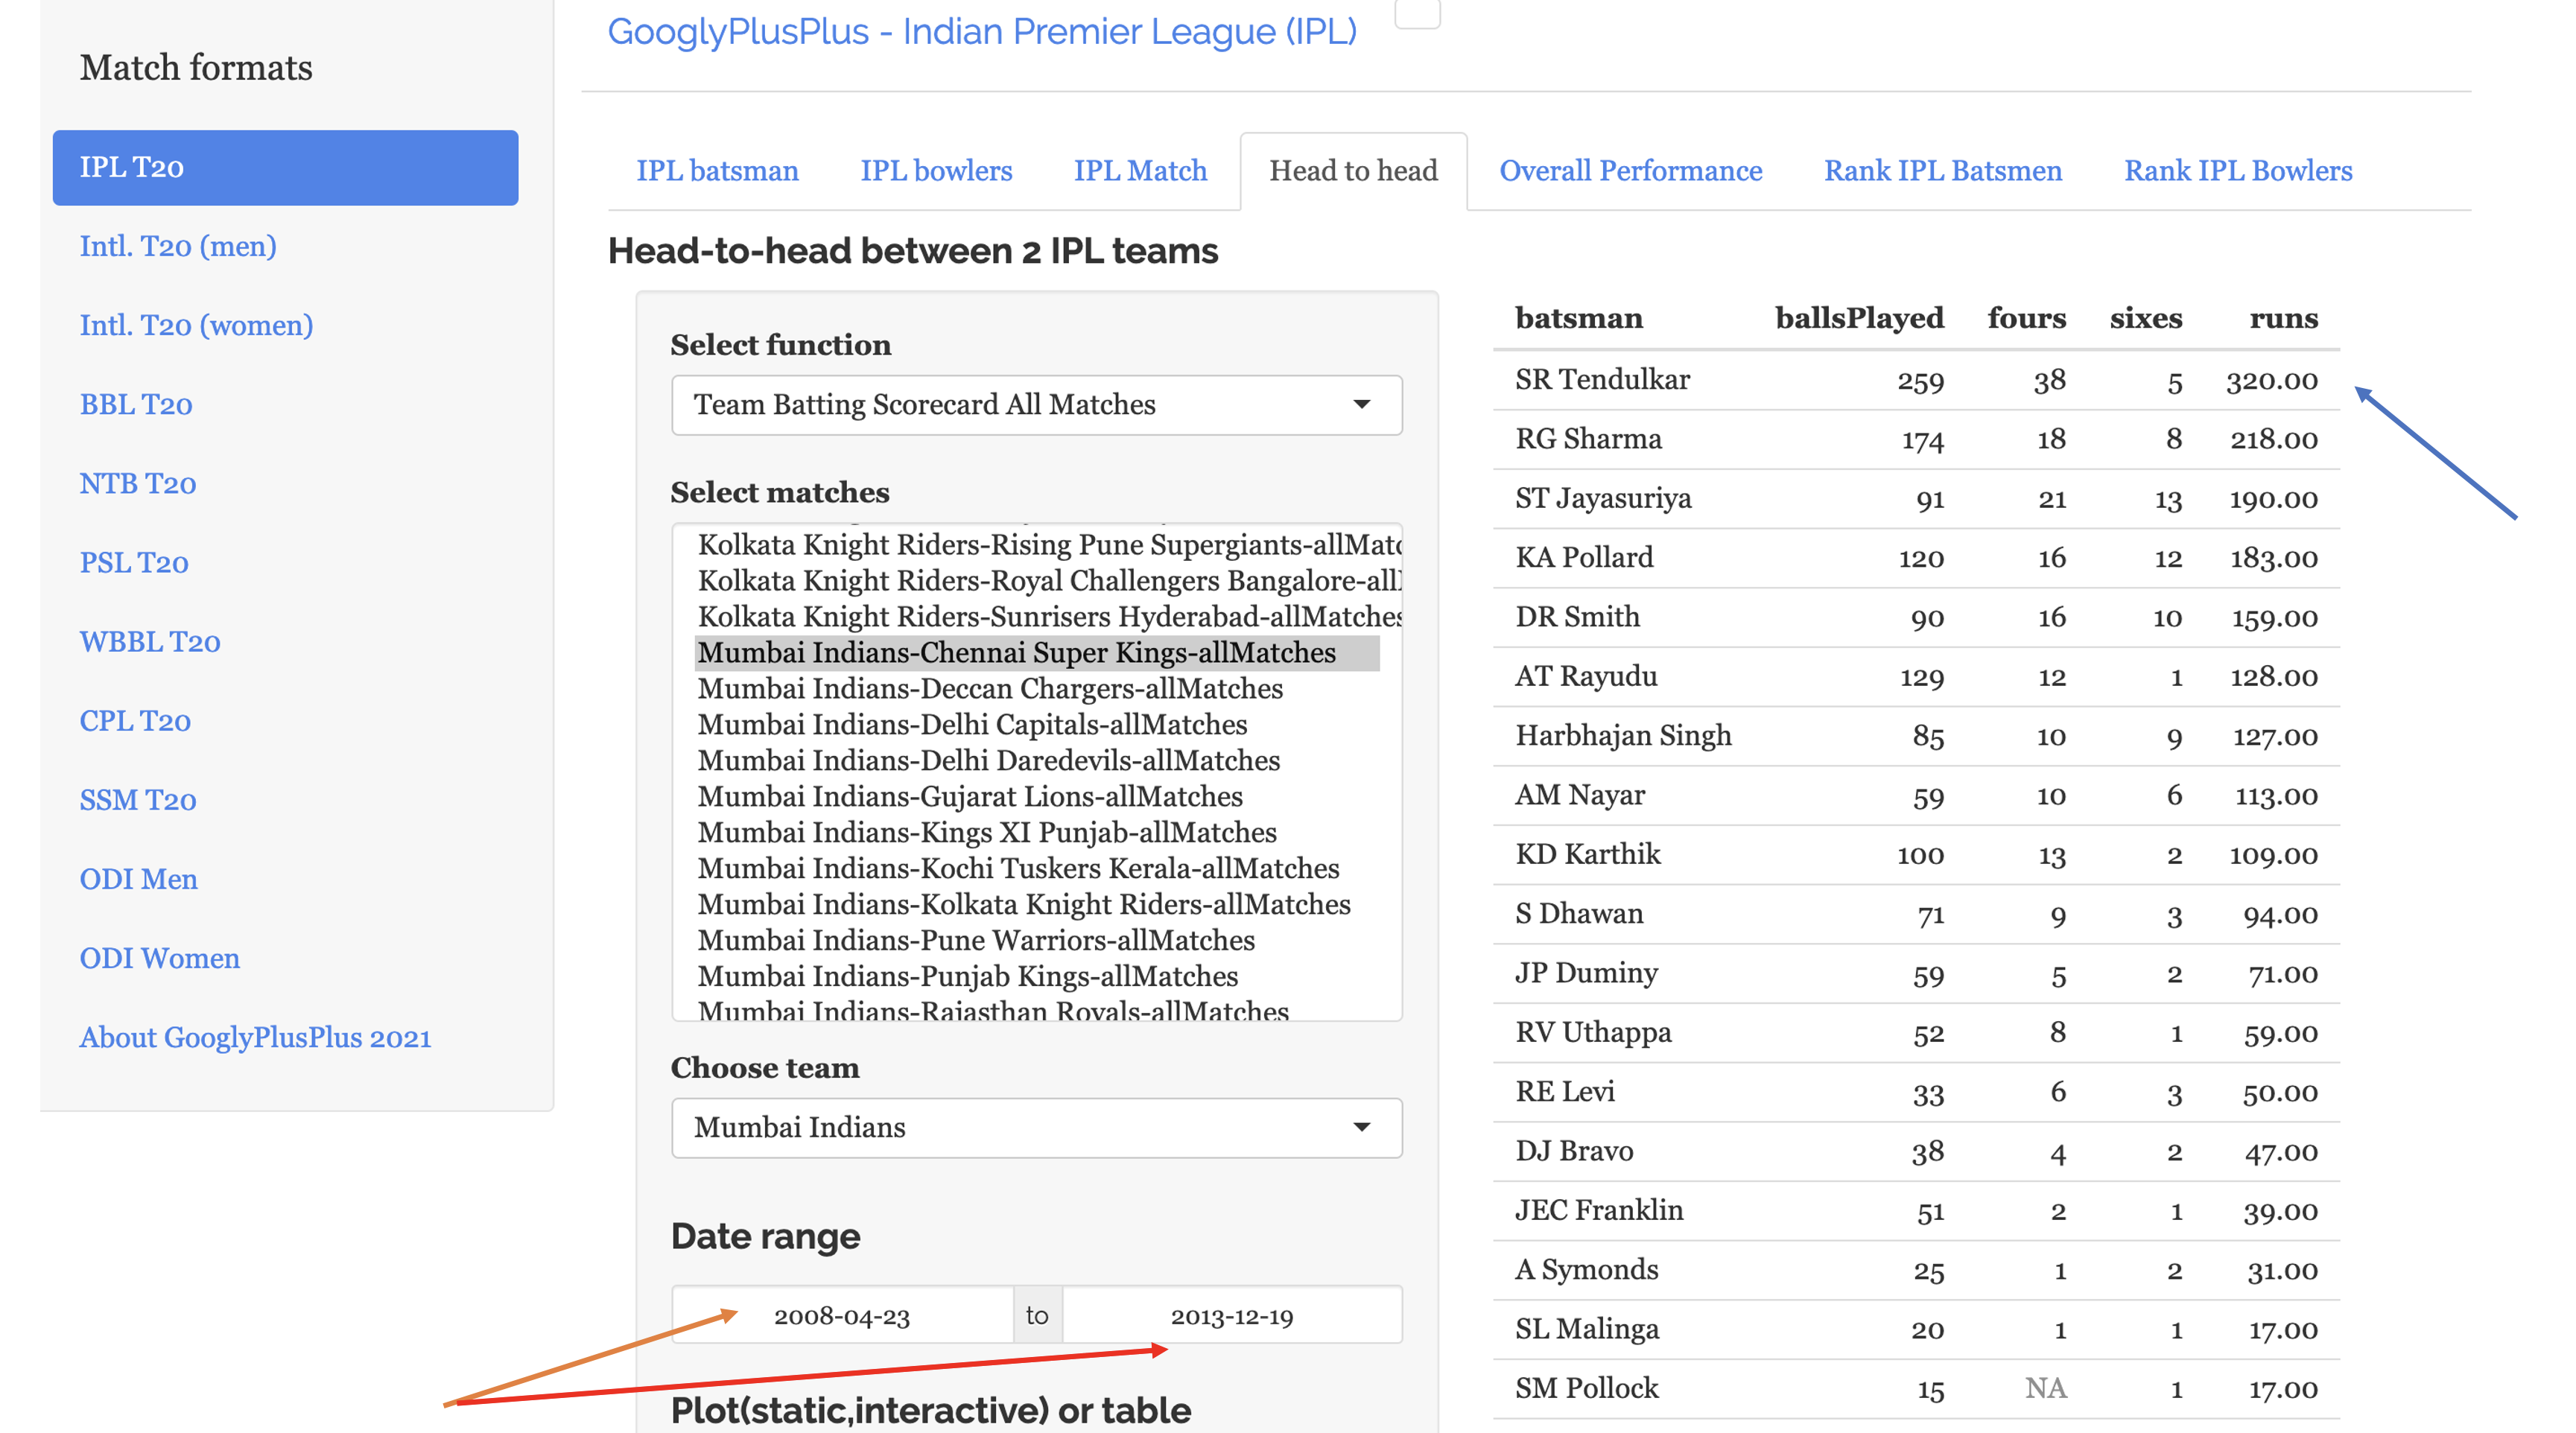
Task: Click the small box beside the page title
Action: 1417,14
